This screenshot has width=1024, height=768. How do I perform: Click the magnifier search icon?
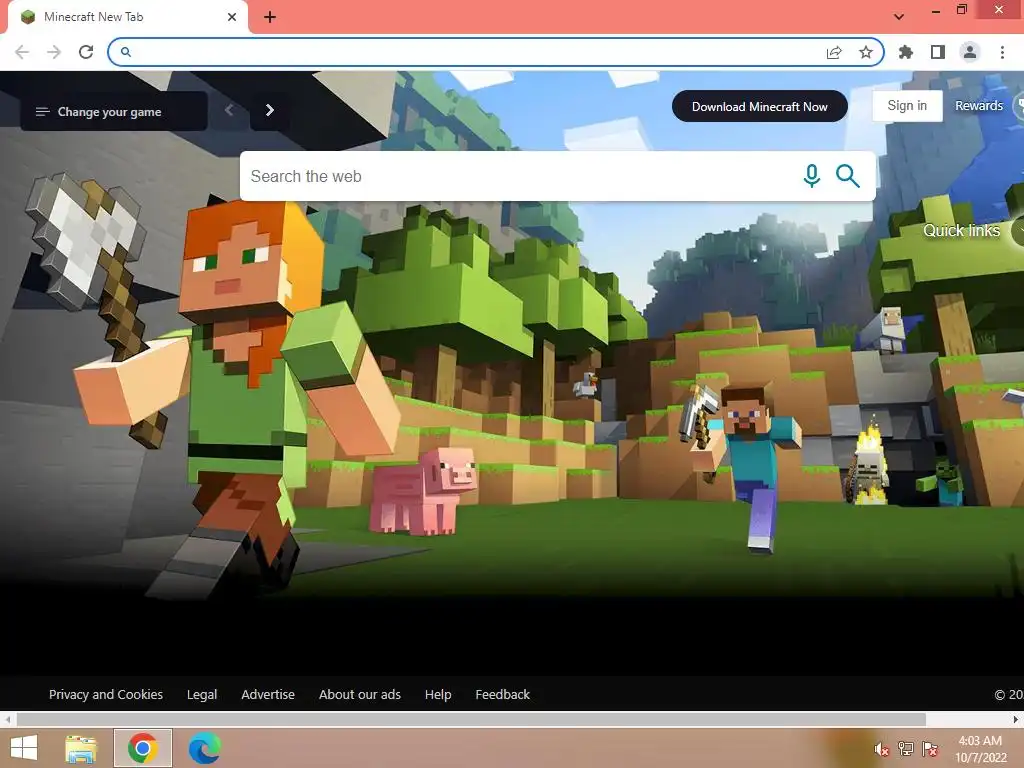[x=848, y=176]
